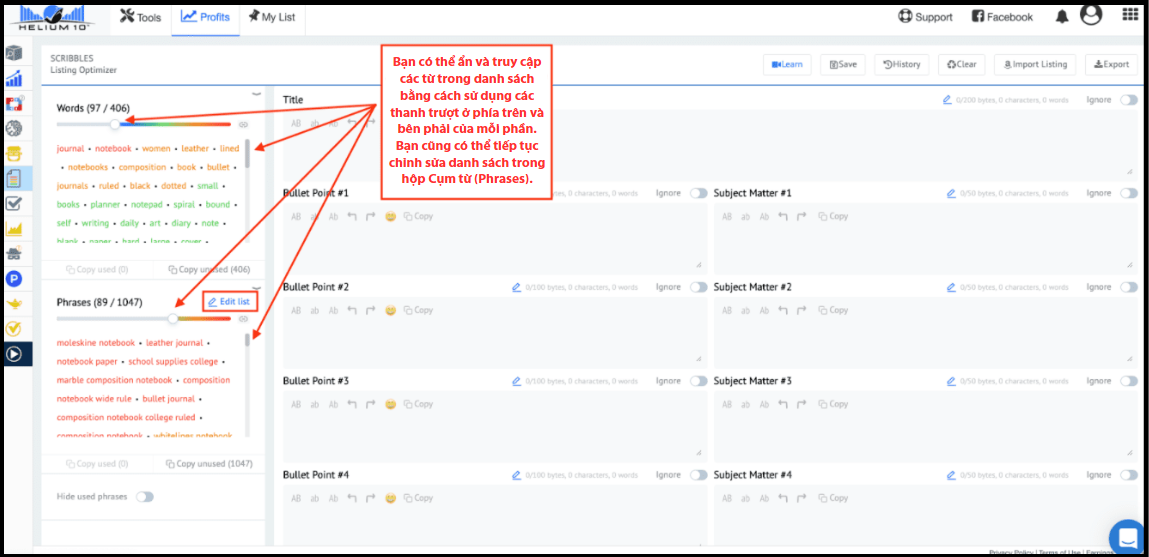Click the user account avatar
This screenshot has width=1149, height=557.
pyautogui.click(x=1091, y=15)
